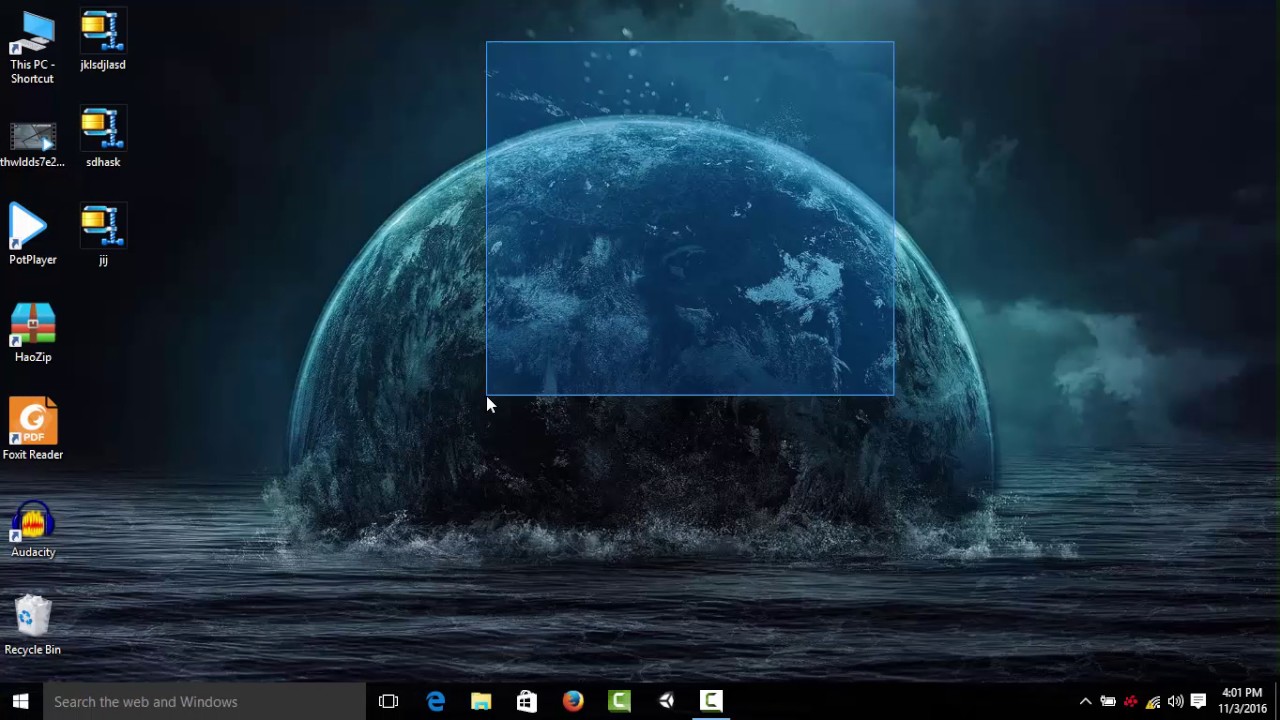Select the jklsdjlasd zip archive icon
1280x720 pixels.
click(x=103, y=41)
